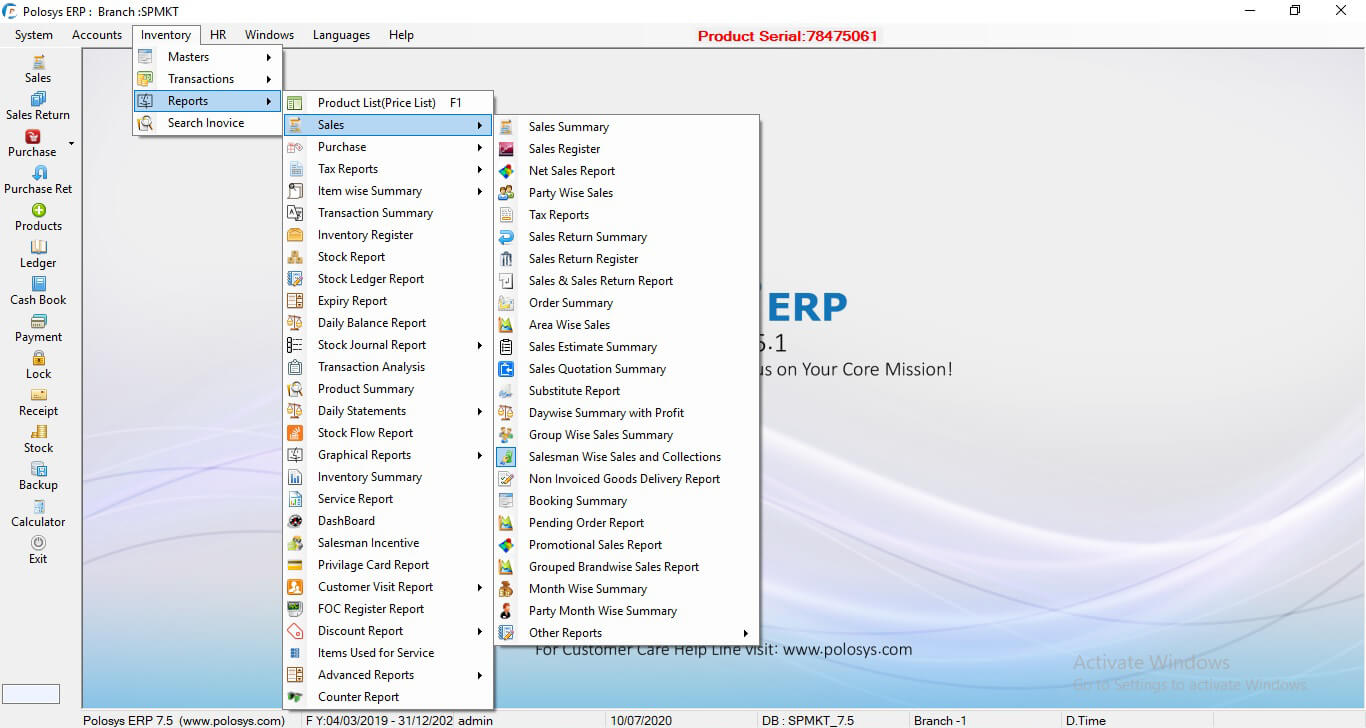The width and height of the screenshot is (1366, 728).
Task: Open Inventory Register report
Action: 389,235
